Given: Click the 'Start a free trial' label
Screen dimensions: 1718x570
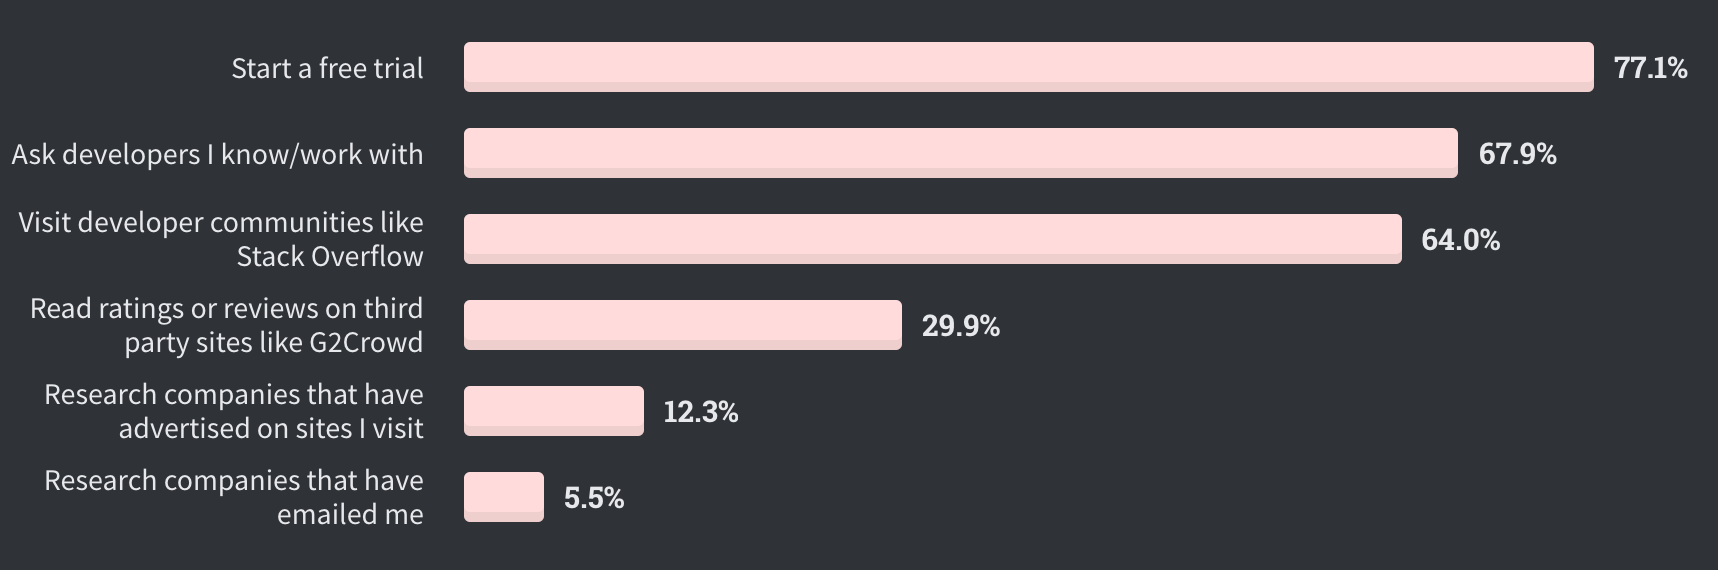Looking at the screenshot, I should pos(327,68).
